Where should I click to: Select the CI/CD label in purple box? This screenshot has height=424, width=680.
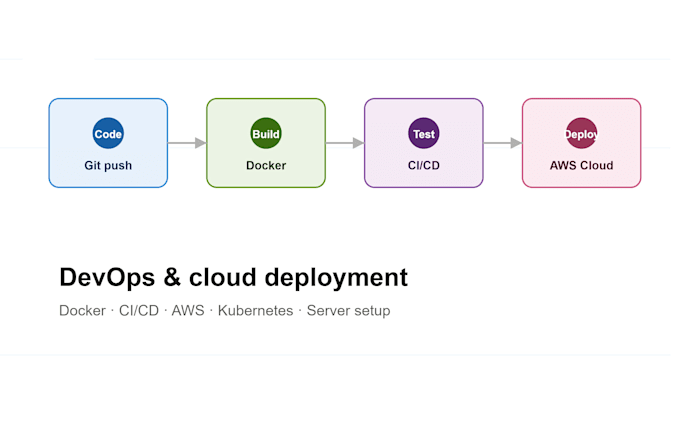click(424, 166)
